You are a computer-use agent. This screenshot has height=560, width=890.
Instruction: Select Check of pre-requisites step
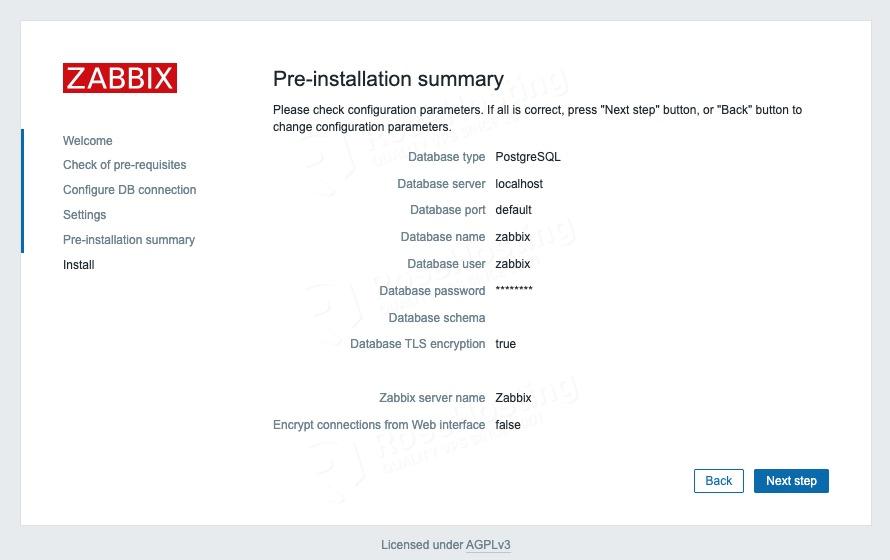124,165
